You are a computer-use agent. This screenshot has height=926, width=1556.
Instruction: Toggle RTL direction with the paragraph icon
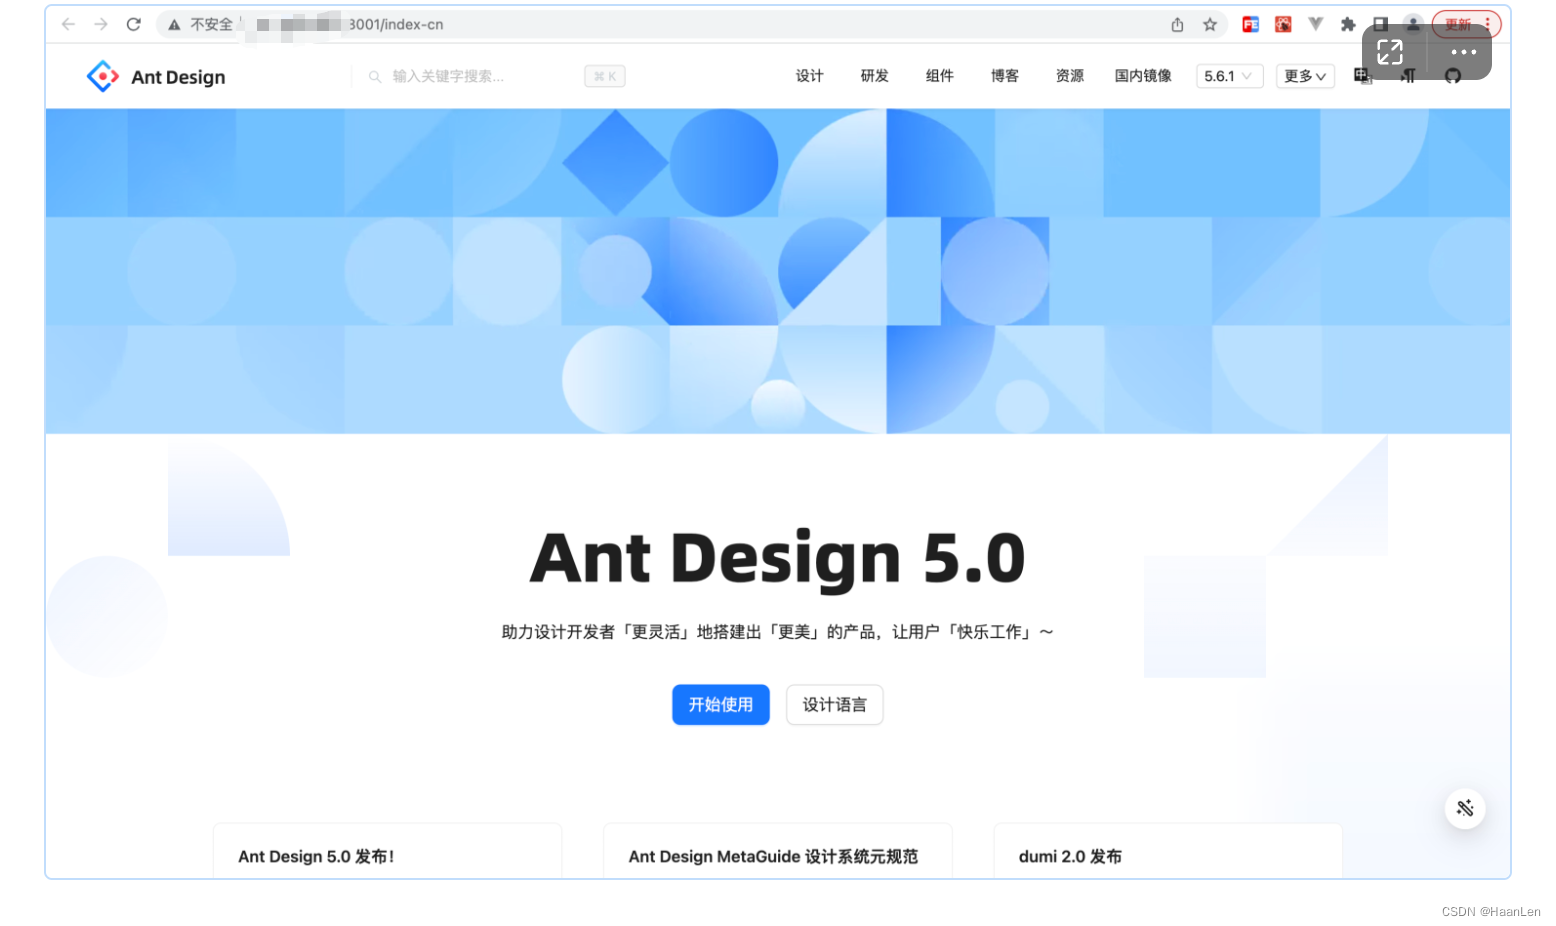click(x=1408, y=76)
